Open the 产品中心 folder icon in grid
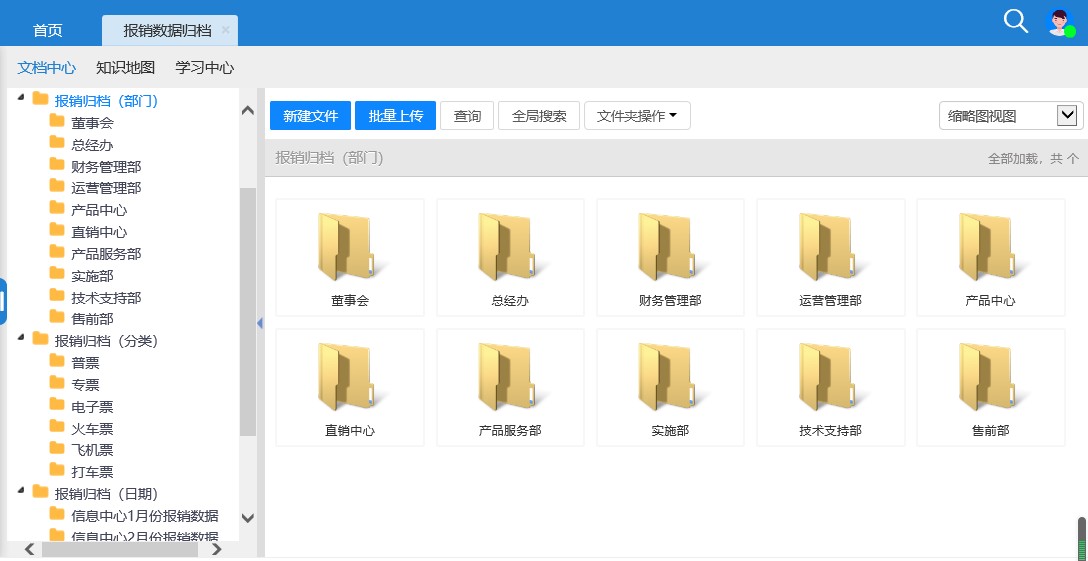 [x=989, y=247]
